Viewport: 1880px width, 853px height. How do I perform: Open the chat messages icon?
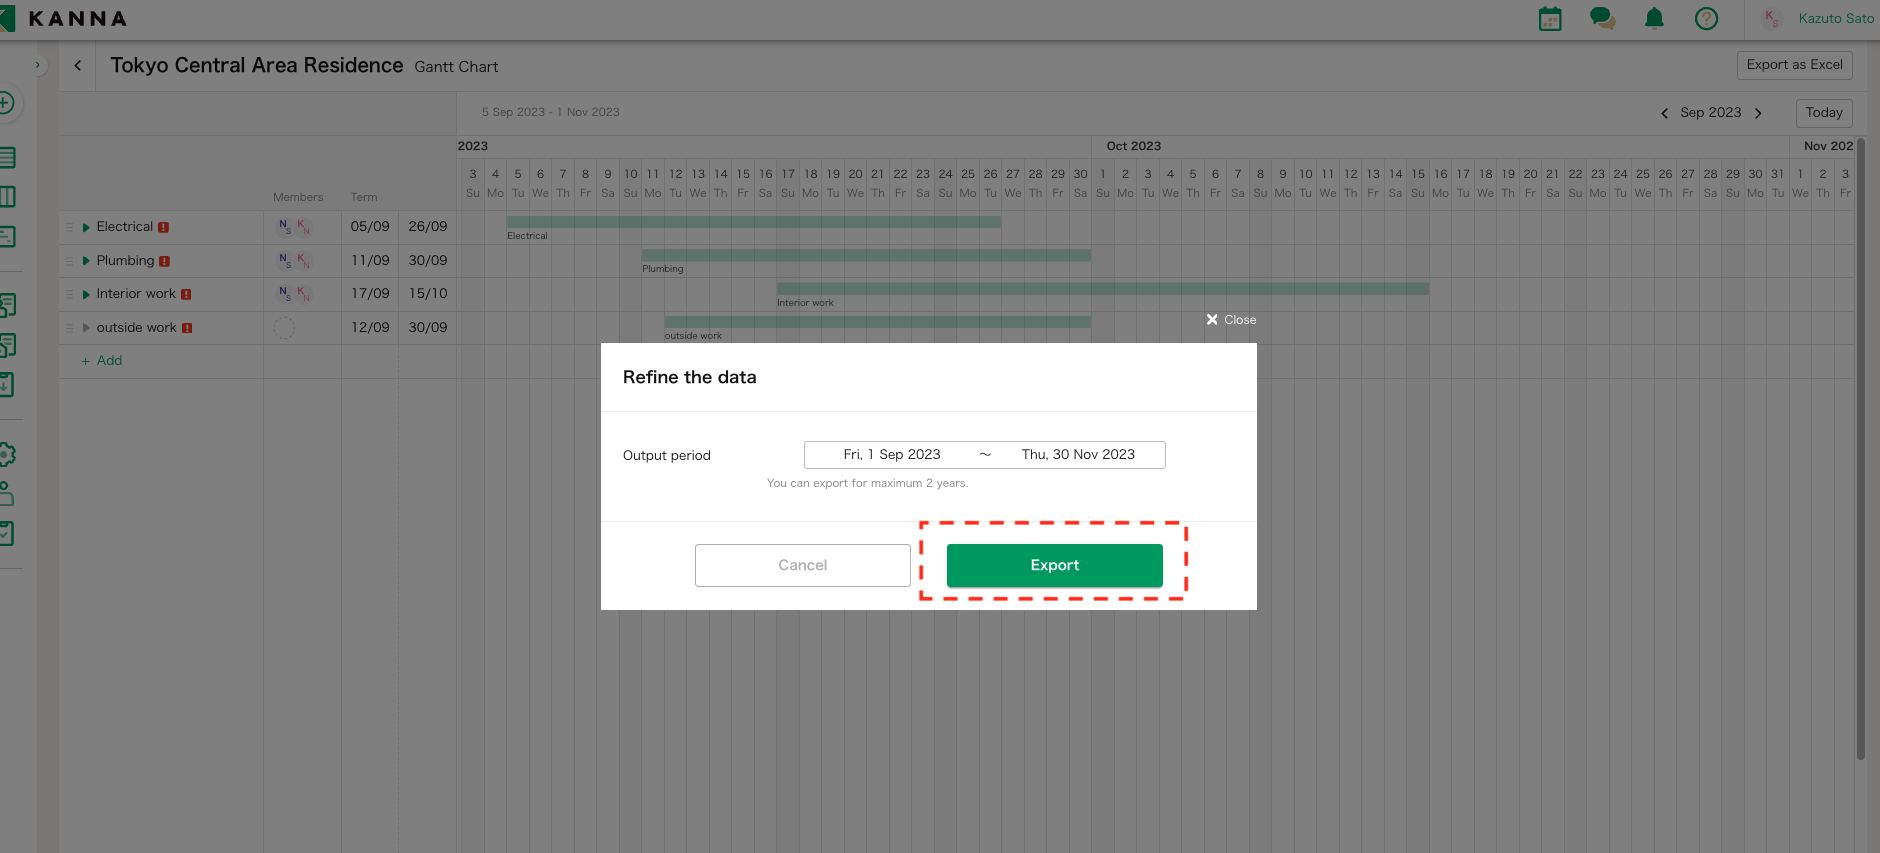[x=1602, y=19]
